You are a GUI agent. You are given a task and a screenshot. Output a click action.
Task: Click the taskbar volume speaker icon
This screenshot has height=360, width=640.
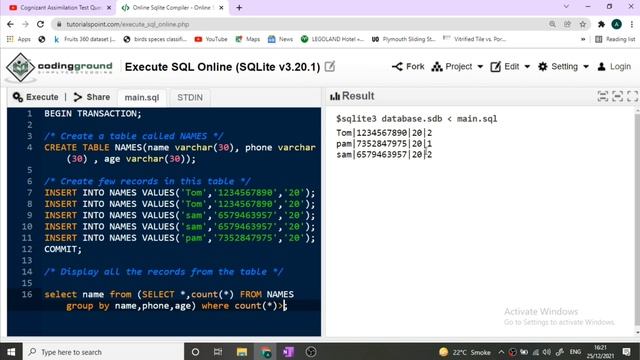547,352
